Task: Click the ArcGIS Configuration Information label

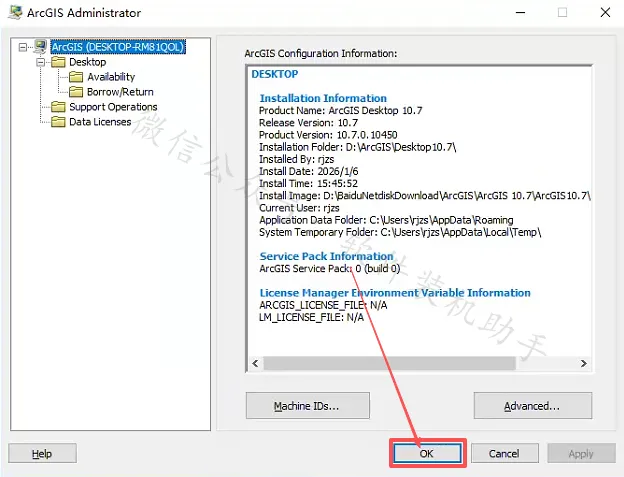Action: (x=321, y=53)
